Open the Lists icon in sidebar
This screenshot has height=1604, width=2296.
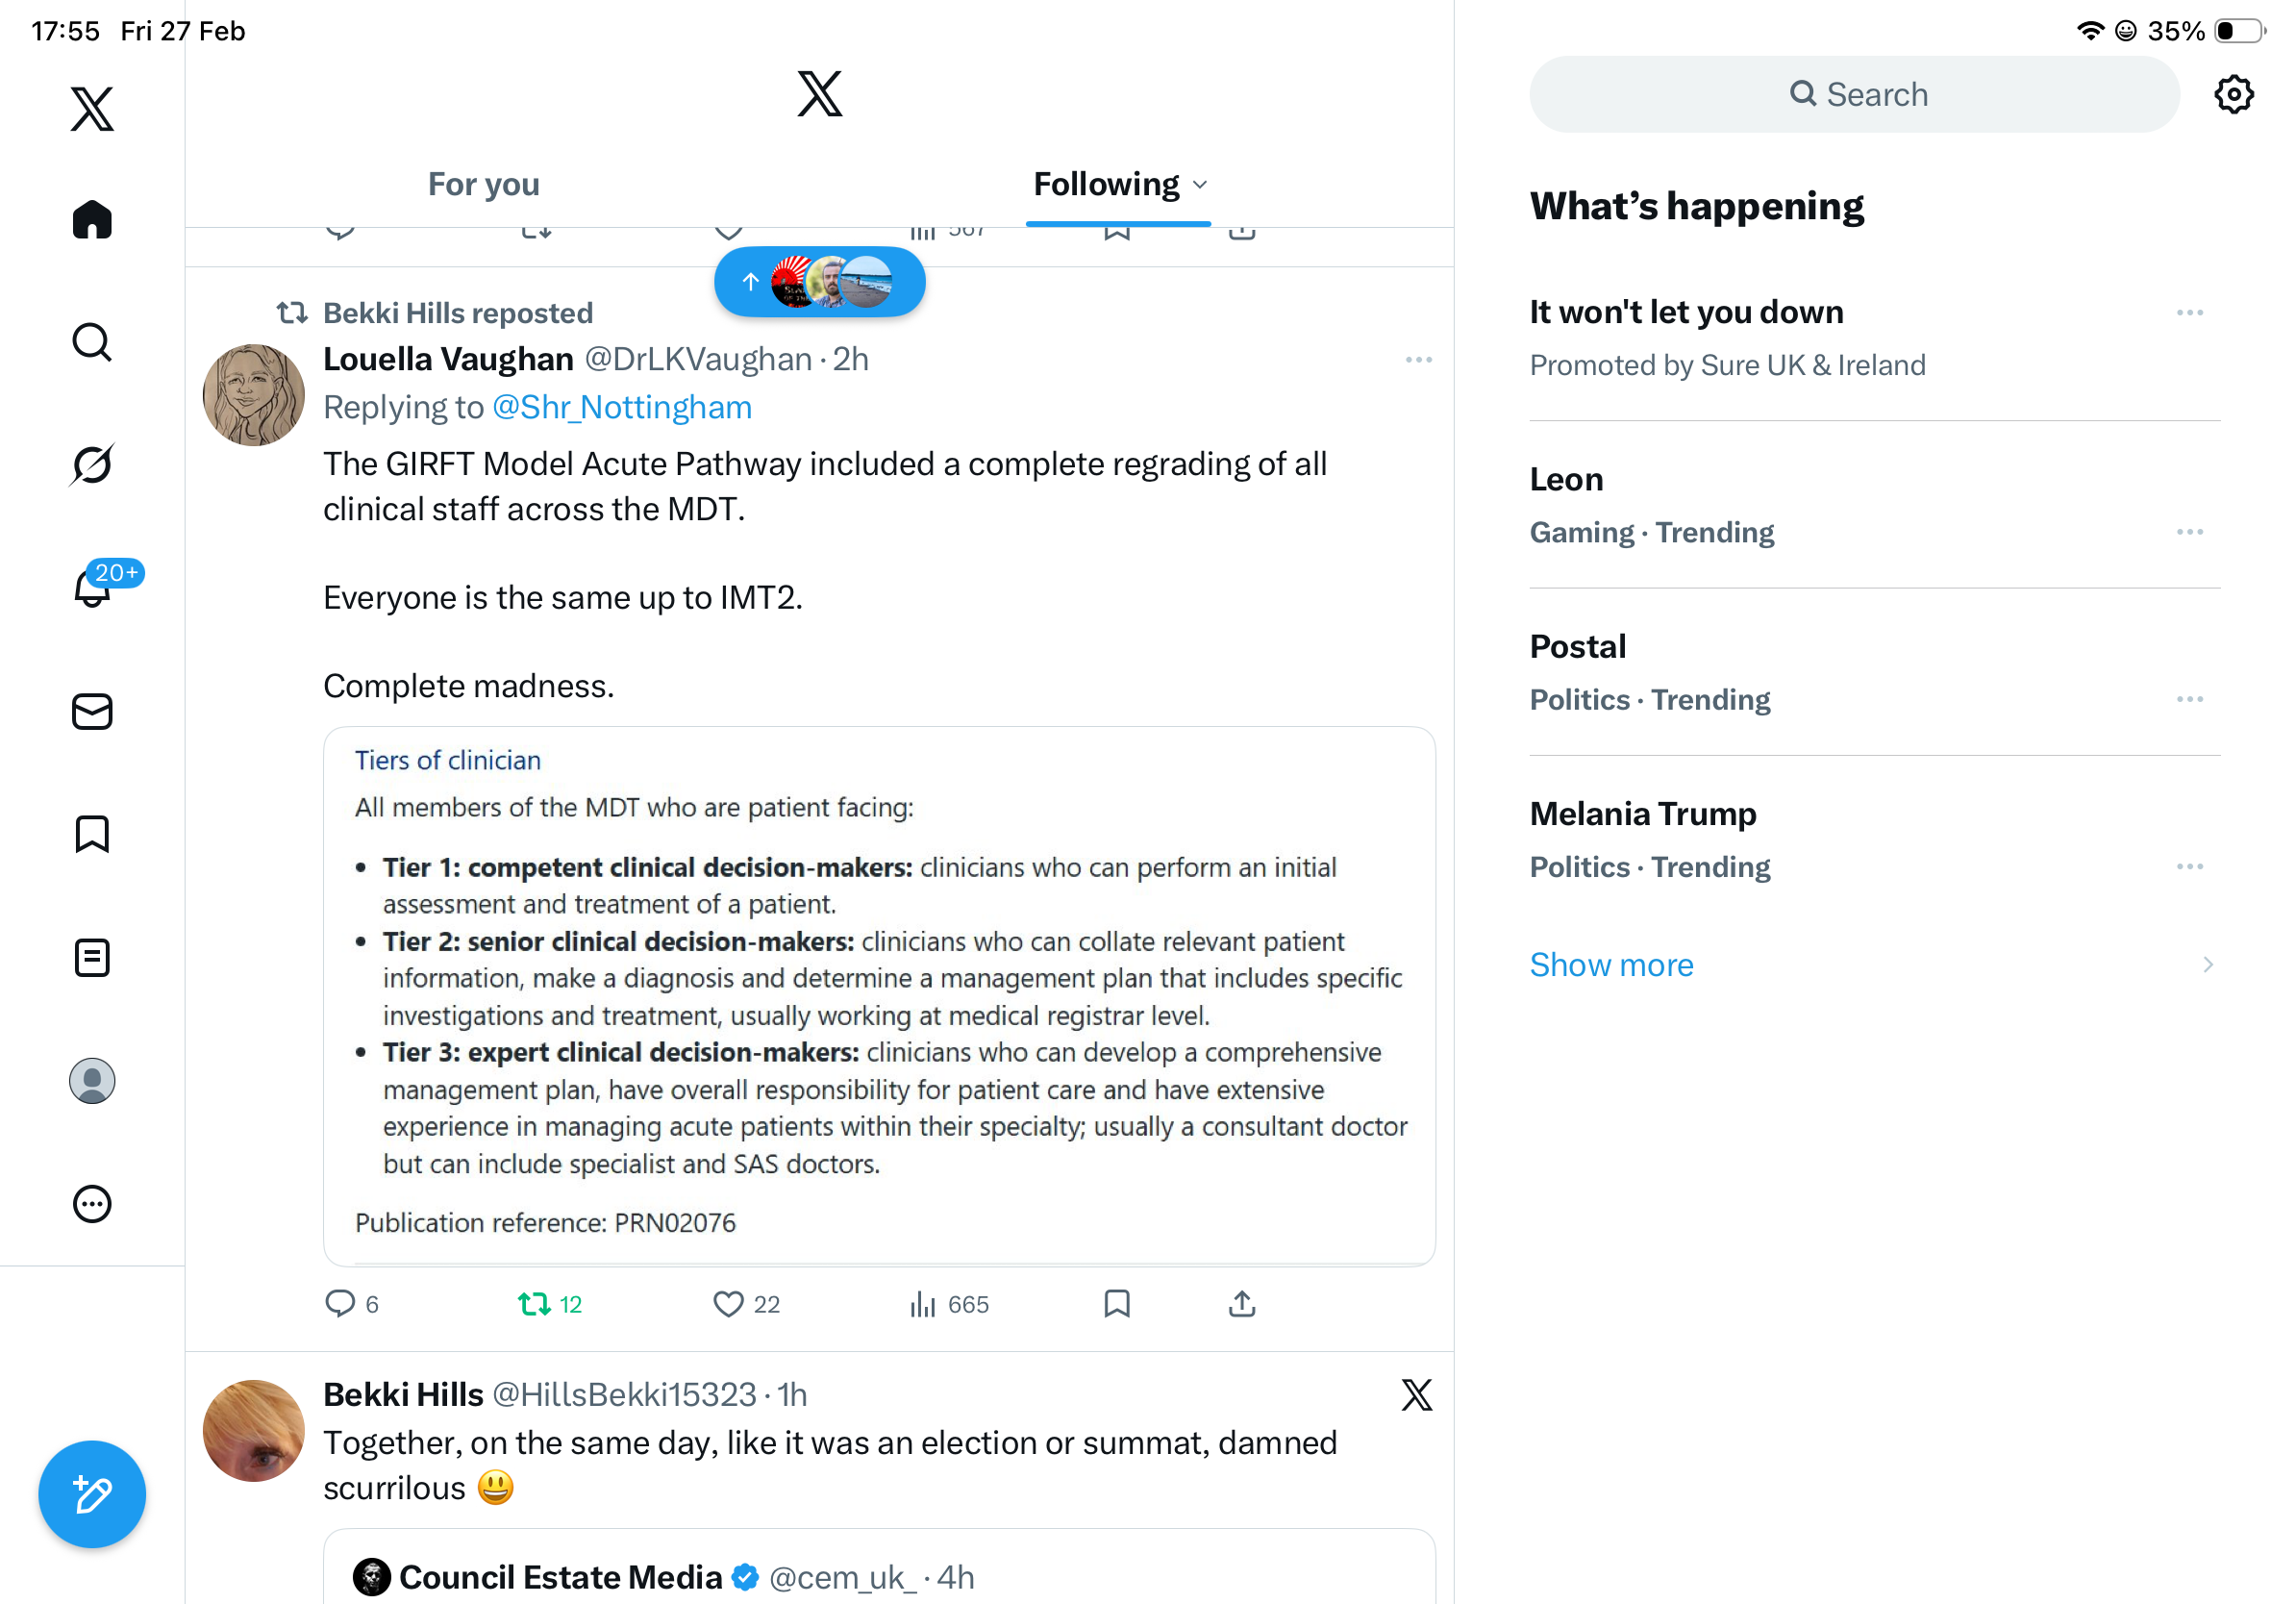[92, 958]
